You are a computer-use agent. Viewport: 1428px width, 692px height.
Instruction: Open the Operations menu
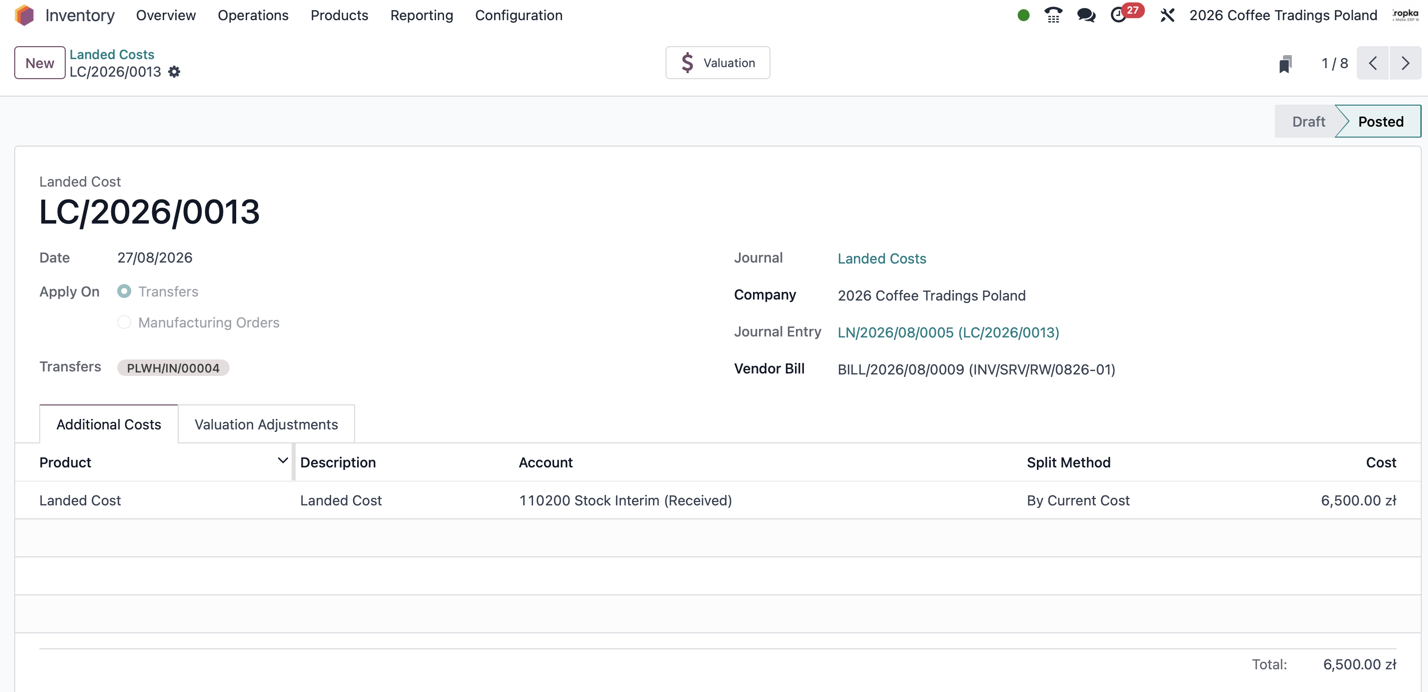tap(253, 15)
